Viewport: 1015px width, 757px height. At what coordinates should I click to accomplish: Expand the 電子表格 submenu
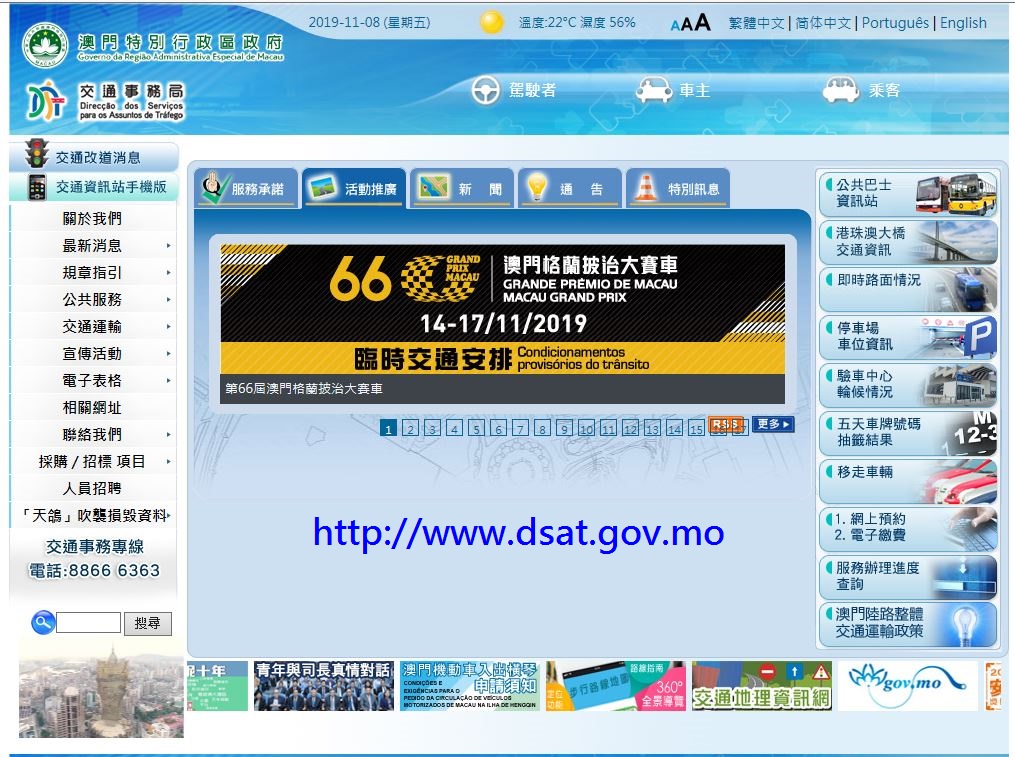point(92,381)
